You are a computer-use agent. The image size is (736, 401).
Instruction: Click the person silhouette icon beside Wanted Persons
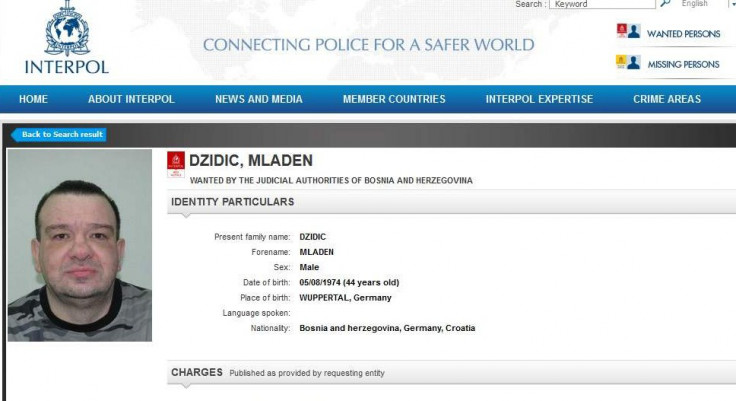pyautogui.click(x=634, y=31)
